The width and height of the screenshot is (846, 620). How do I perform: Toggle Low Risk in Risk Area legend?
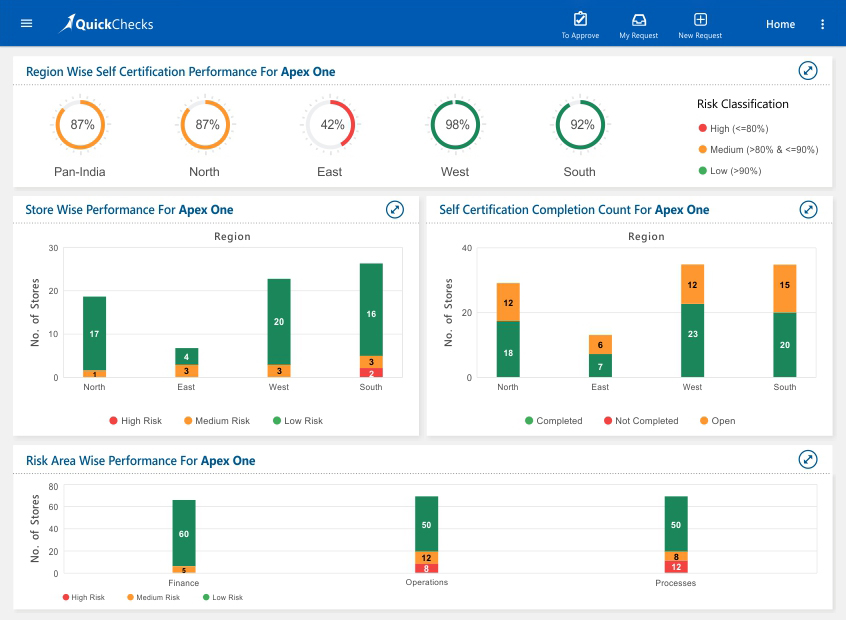pyautogui.click(x=223, y=597)
